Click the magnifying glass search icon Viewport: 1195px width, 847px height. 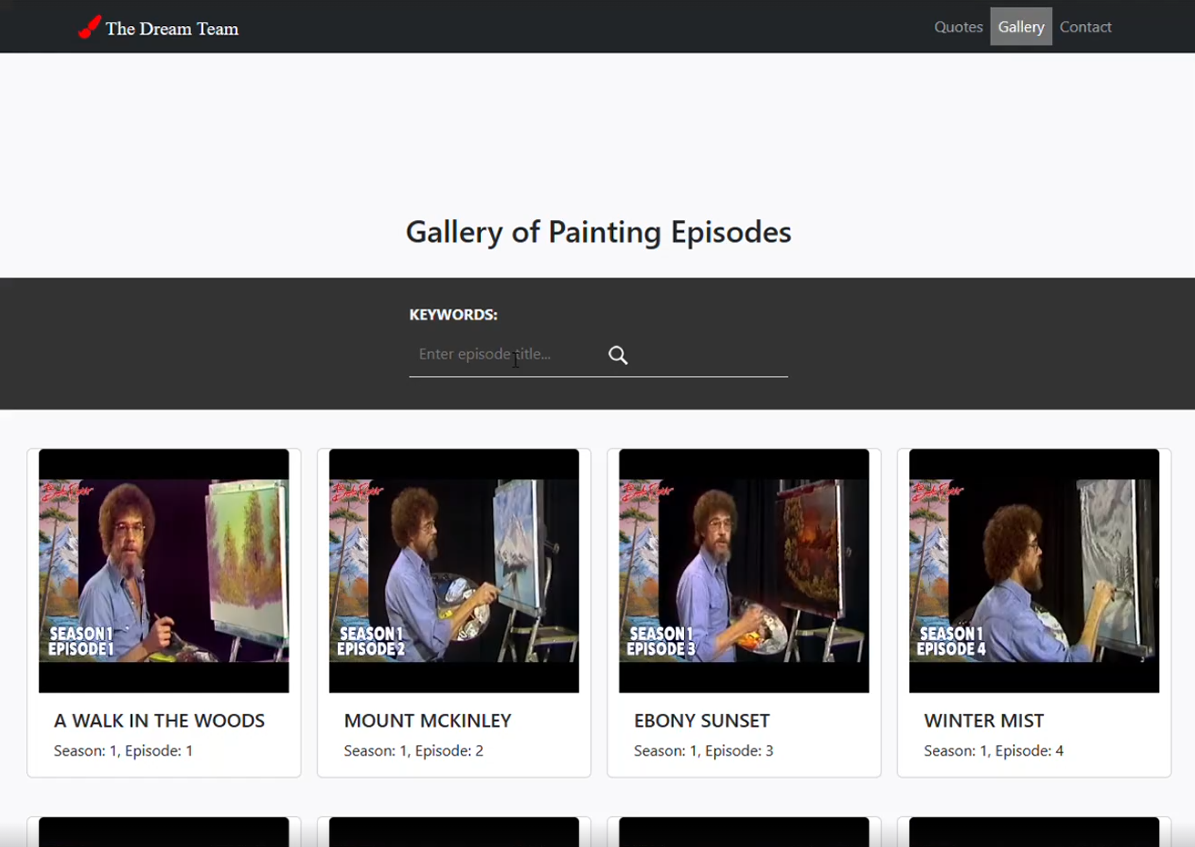618,355
